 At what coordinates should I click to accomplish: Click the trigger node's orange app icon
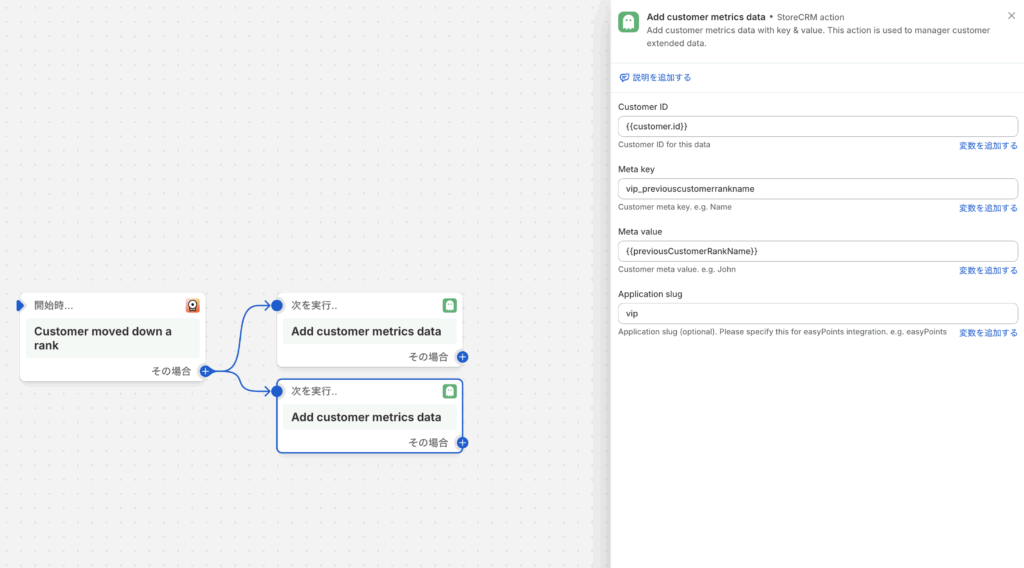(193, 306)
